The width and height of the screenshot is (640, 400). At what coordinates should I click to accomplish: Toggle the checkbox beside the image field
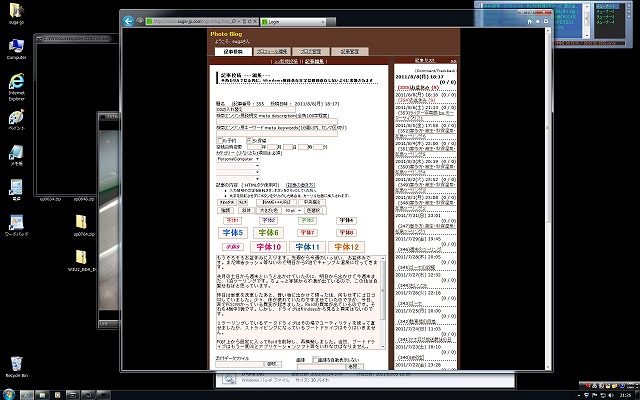[315, 360]
